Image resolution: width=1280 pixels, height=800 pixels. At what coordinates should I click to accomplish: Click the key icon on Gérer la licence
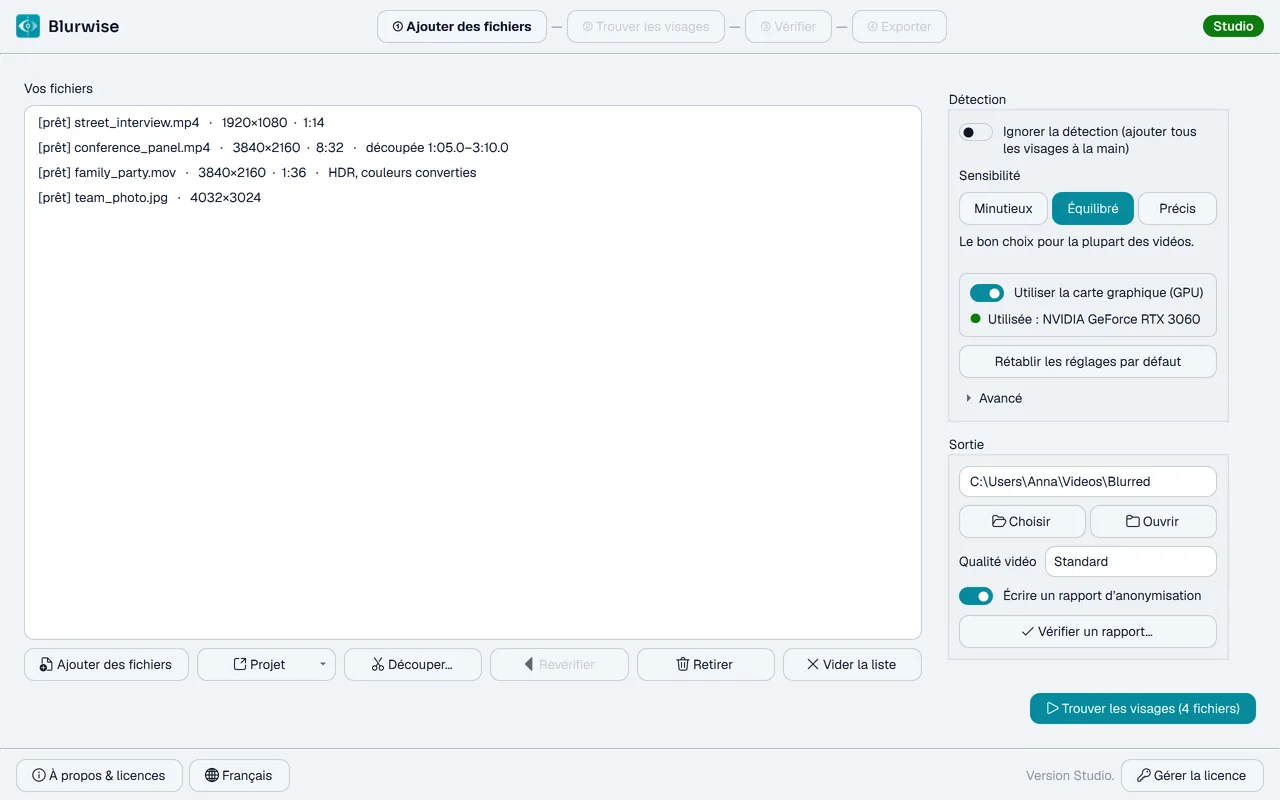click(1144, 775)
